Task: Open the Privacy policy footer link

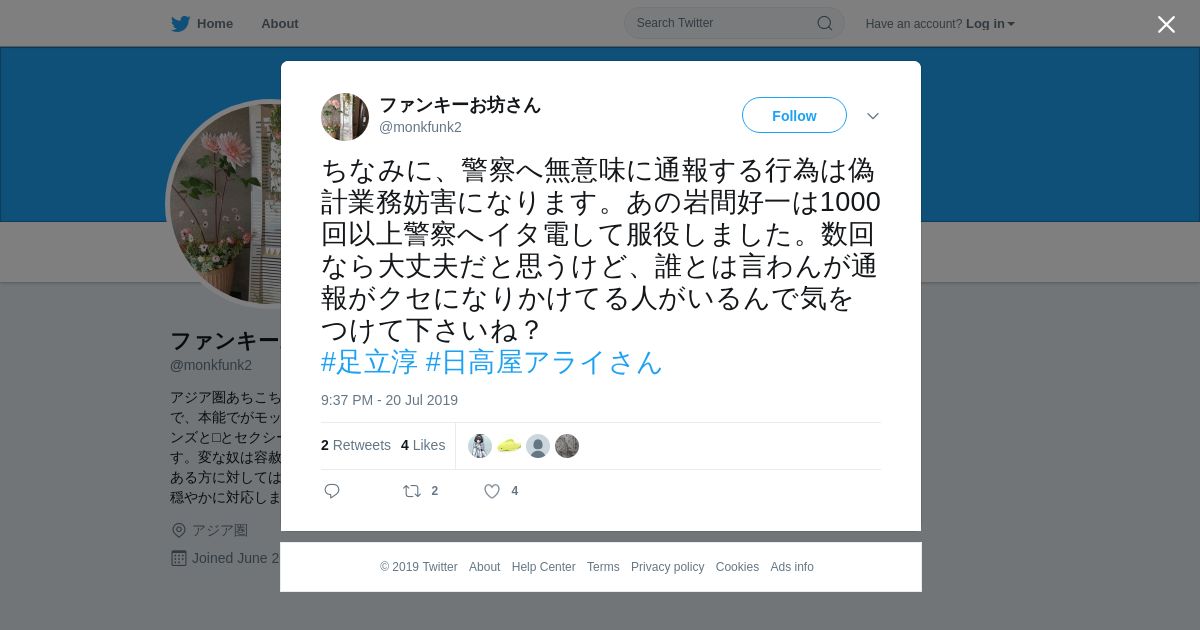Action: (x=667, y=567)
